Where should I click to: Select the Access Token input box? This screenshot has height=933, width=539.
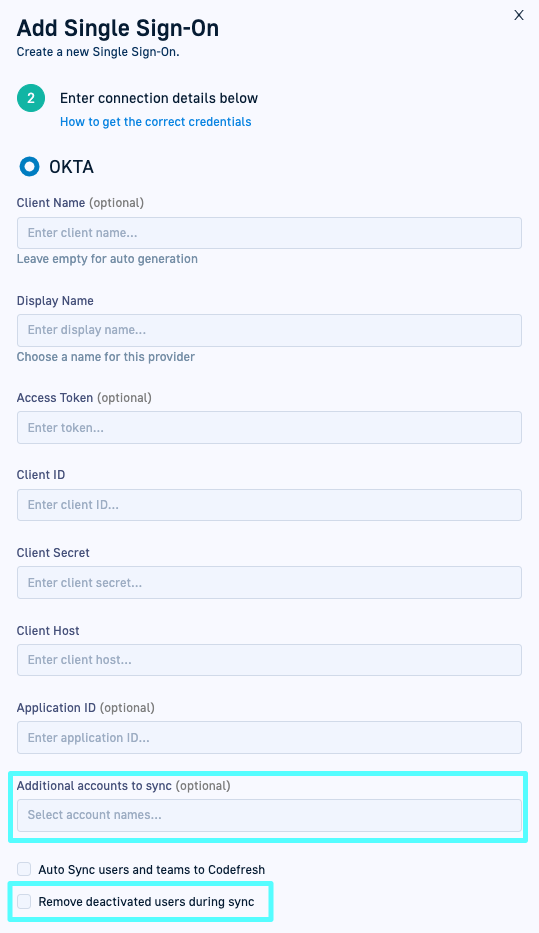point(270,427)
